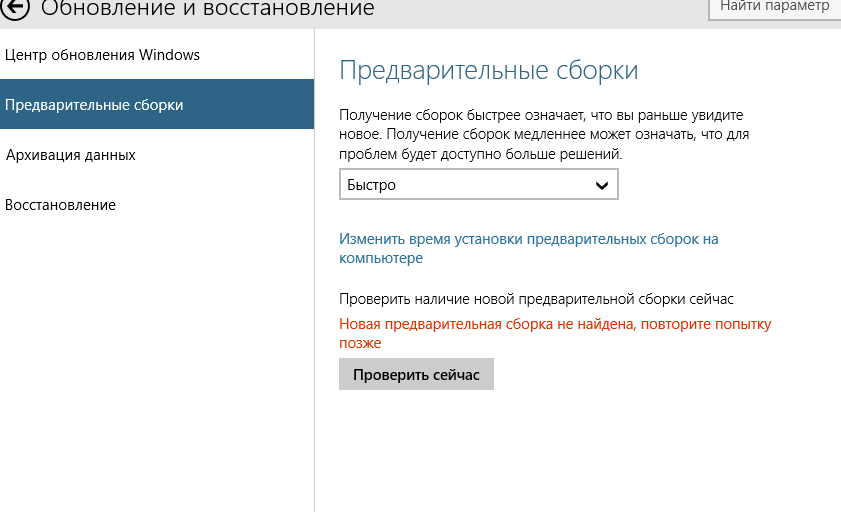Click the Получение сборок быстрее description paragraph

pyautogui.click(x=544, y=134)
